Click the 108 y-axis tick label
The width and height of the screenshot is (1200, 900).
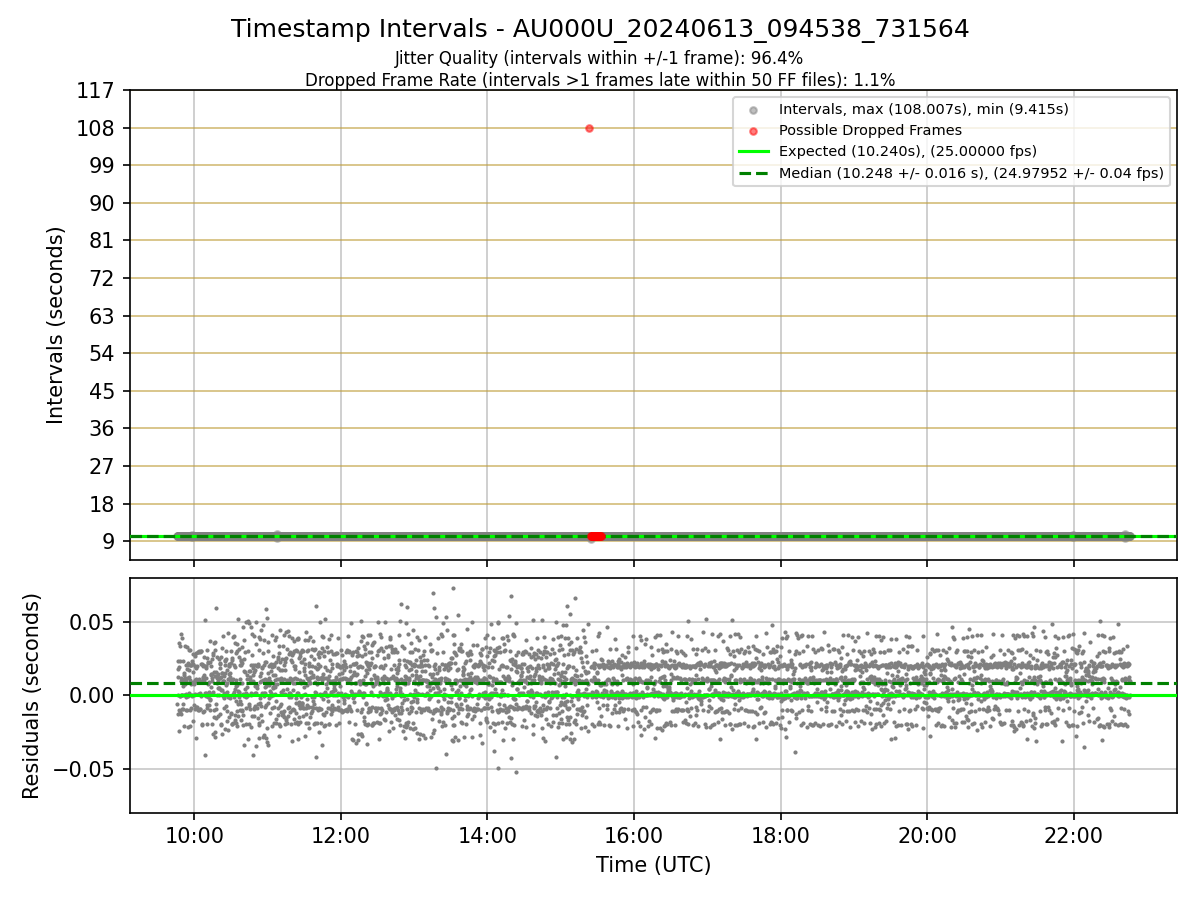point(95,128)
